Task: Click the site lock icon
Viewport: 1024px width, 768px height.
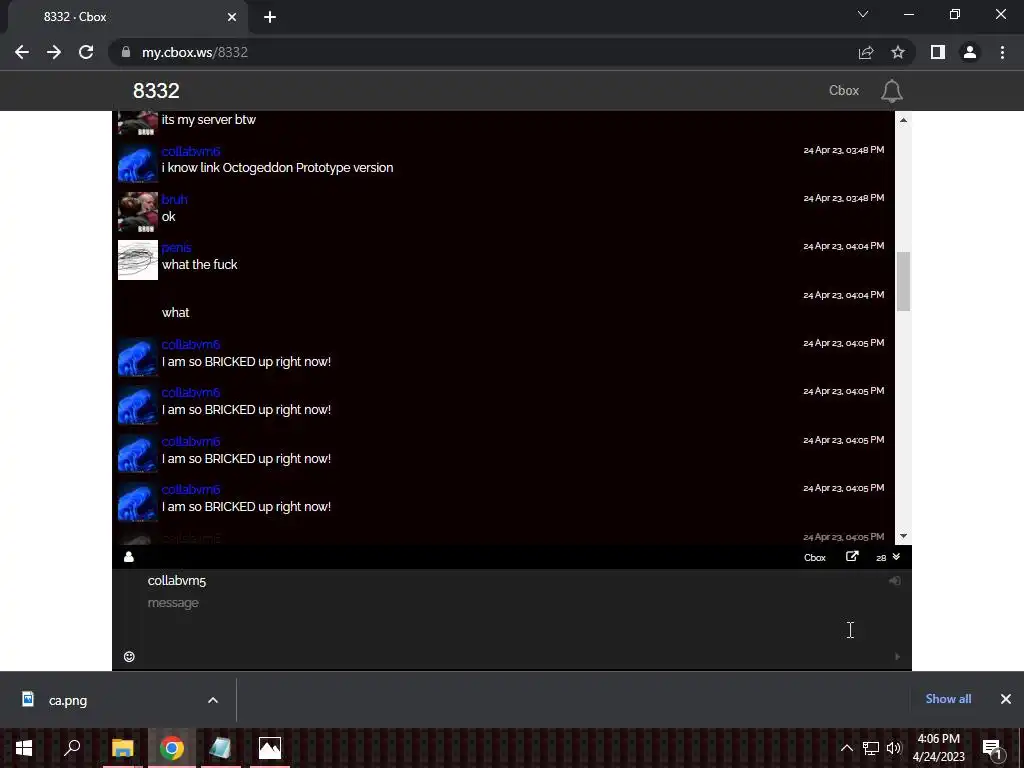Action: [125, 52]
